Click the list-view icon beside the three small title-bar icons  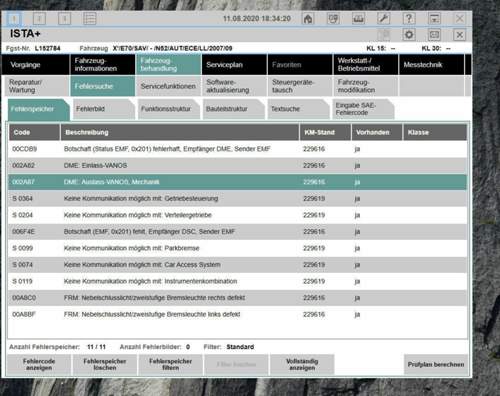click(90, 18)
